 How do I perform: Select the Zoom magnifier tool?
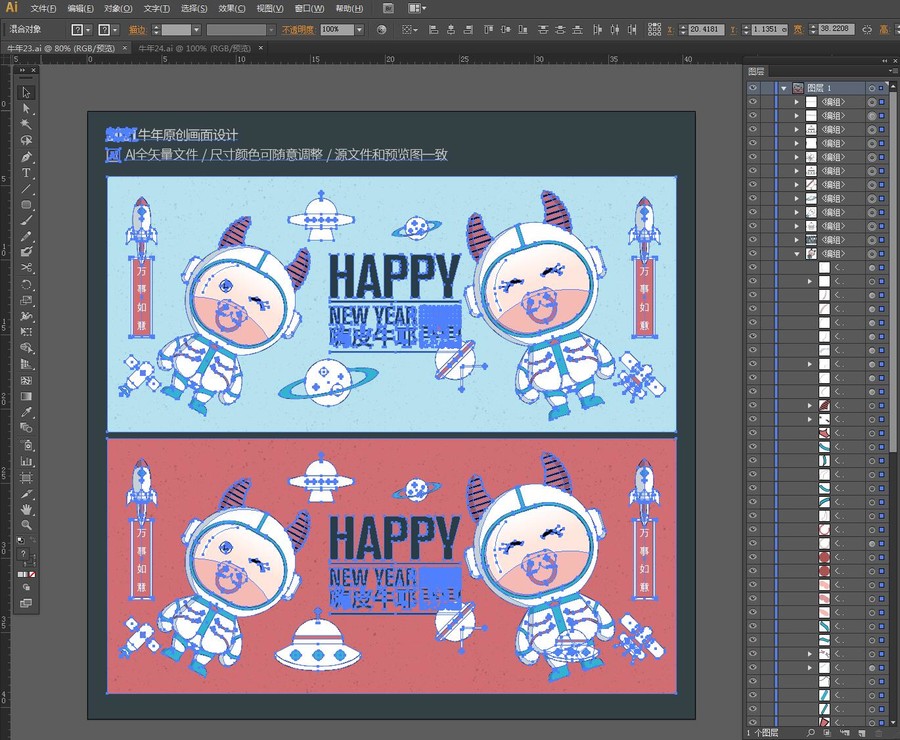(26, 525)
